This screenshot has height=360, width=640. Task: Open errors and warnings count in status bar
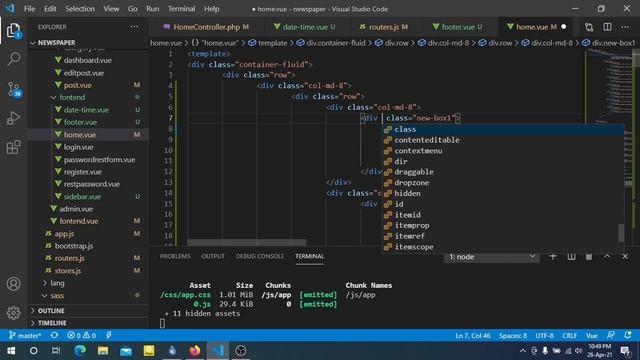(x=81, y=336)
